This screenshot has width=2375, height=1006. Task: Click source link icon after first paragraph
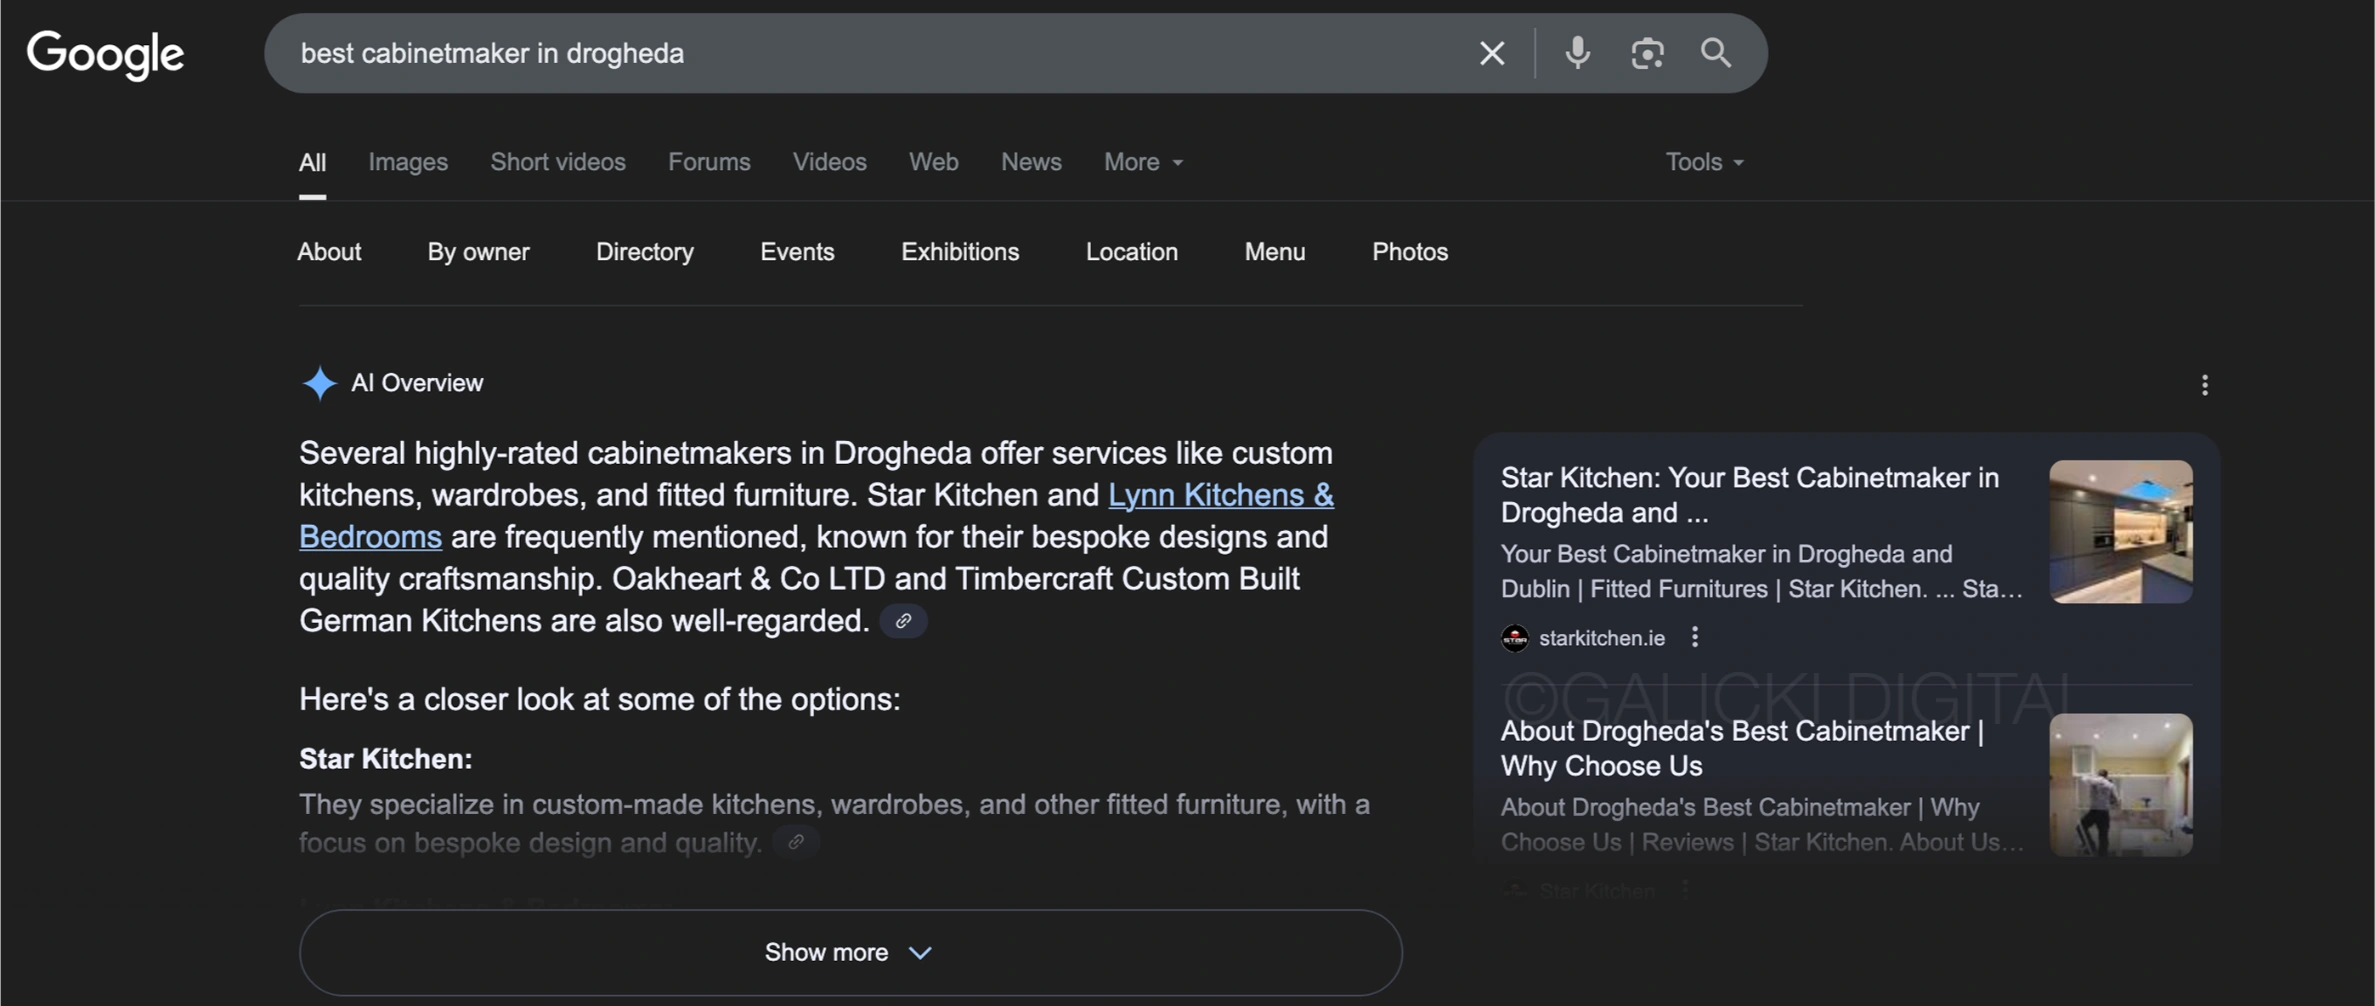903,621
